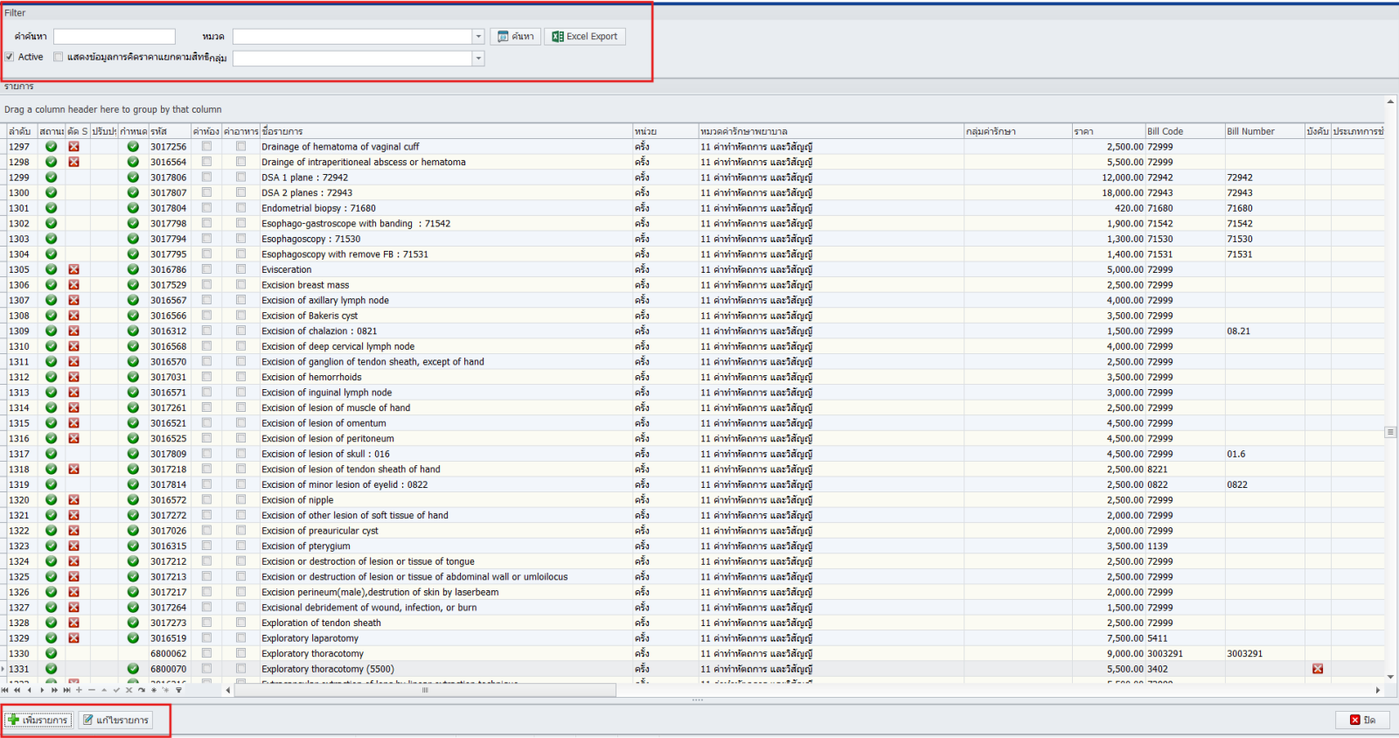This screenshot has width=1399, height=738.
Task: Go to the previous page in navigator
Action: click(17, 690)
